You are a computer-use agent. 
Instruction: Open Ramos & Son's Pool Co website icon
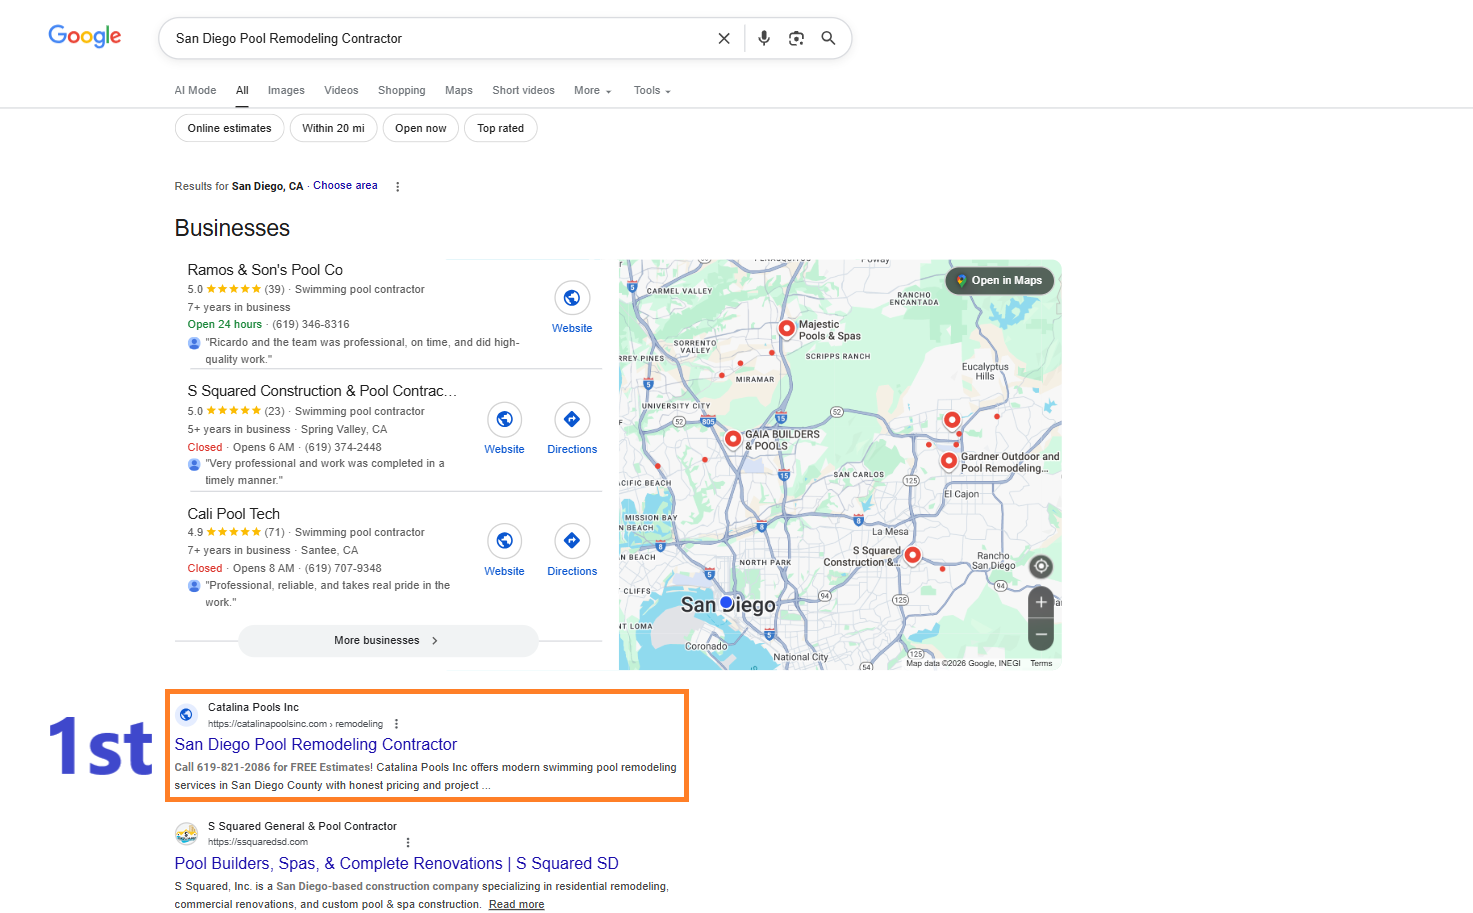tap(572, 298)
